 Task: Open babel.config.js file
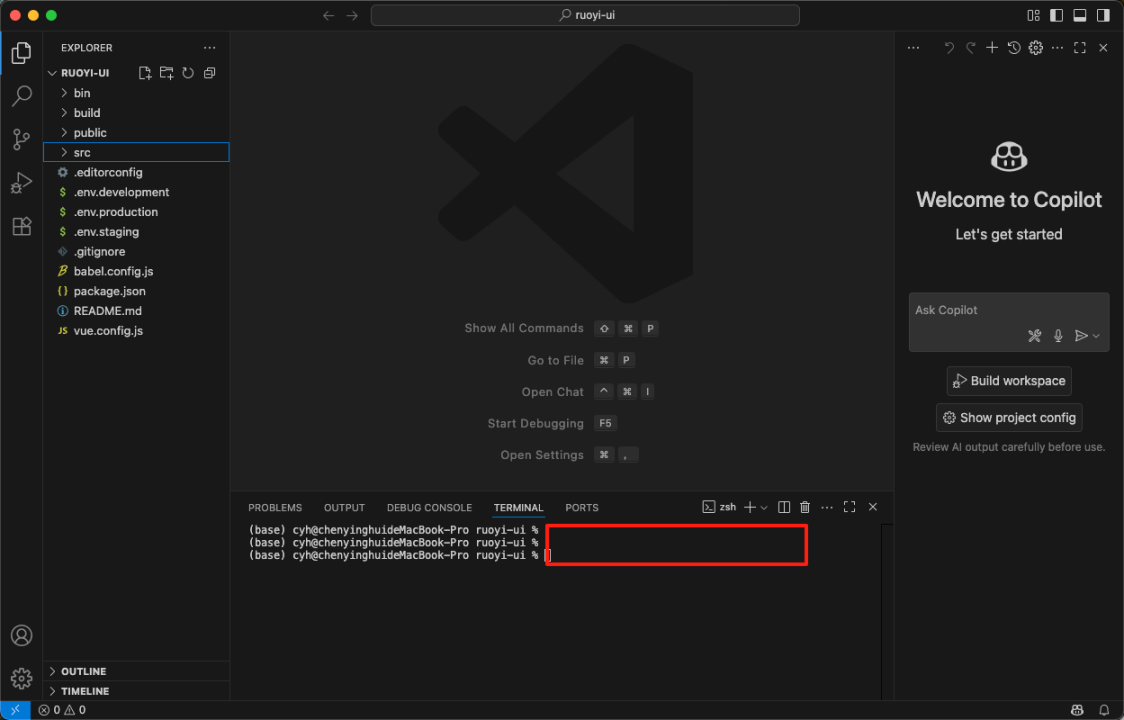(136, 272)
